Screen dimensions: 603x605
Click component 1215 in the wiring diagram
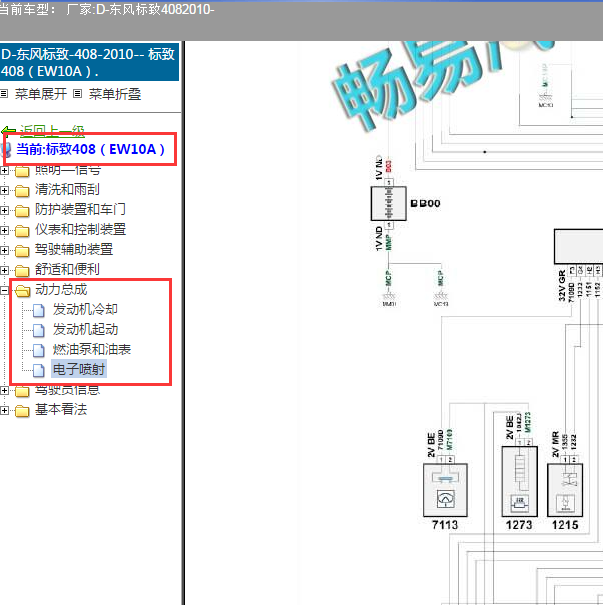(x=565, y=490)
